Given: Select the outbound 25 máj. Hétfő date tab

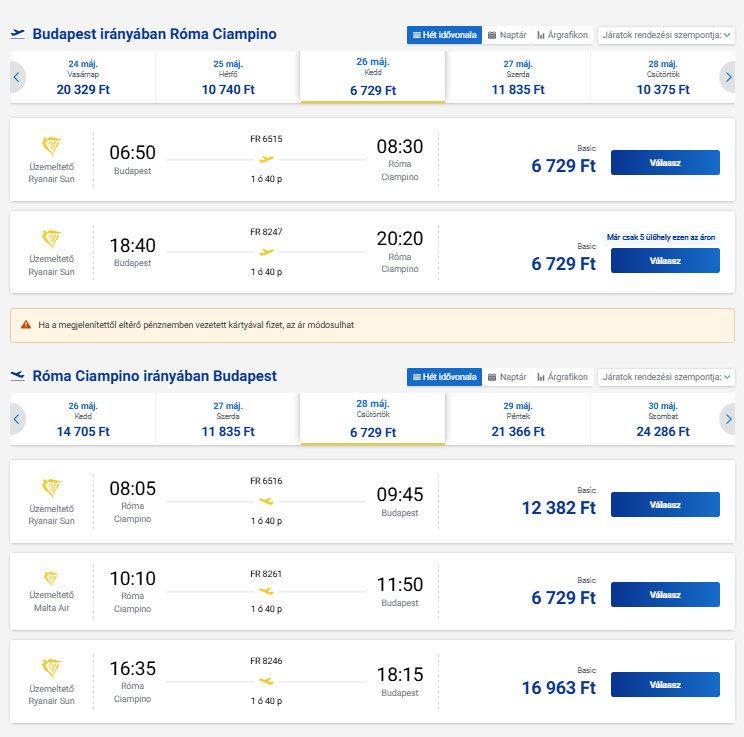Looking at the screenshot, I should tap(228, 77).
